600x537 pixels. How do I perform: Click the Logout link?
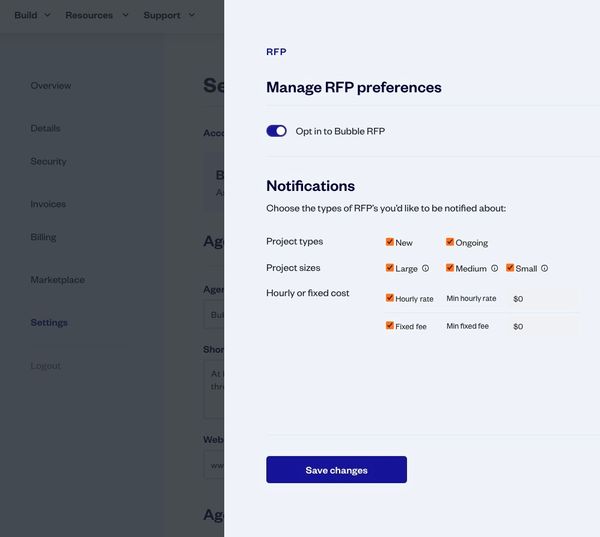45,366
